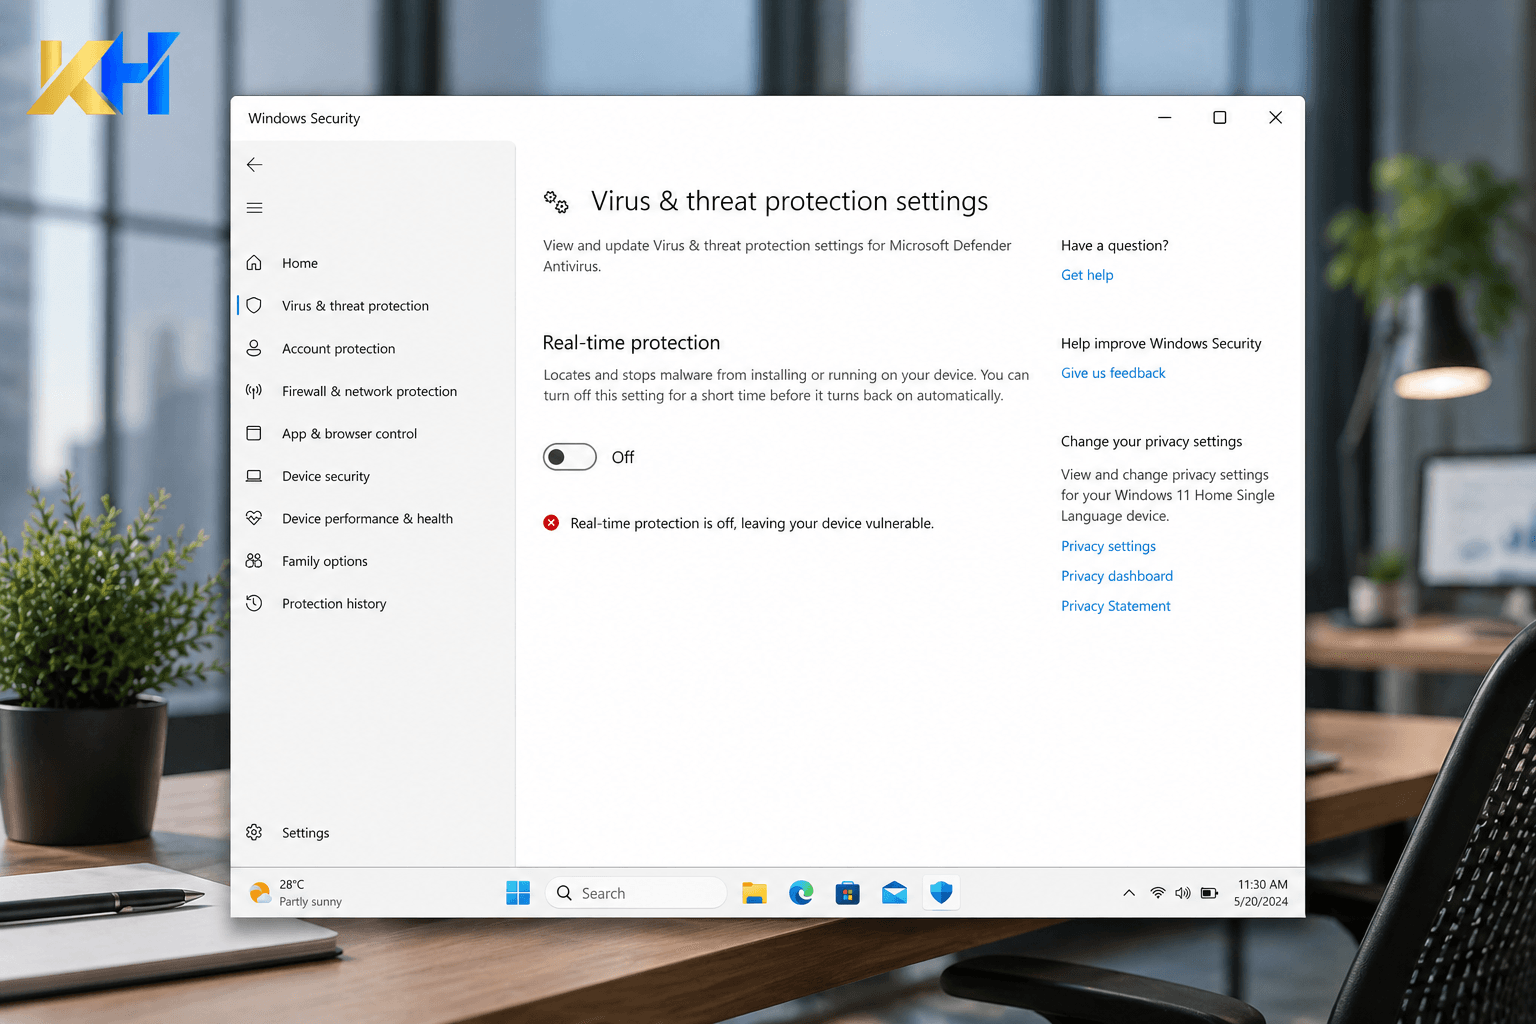Click the red error icon beside vulnerability warning

(x=551, y=523)
